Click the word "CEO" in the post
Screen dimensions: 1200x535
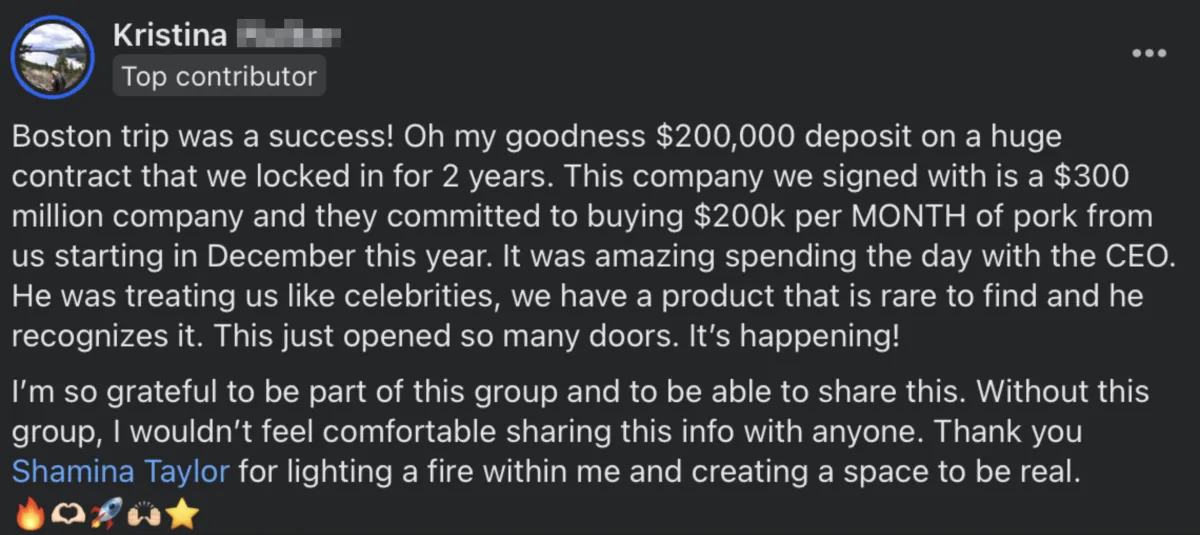click(1134, 255)
